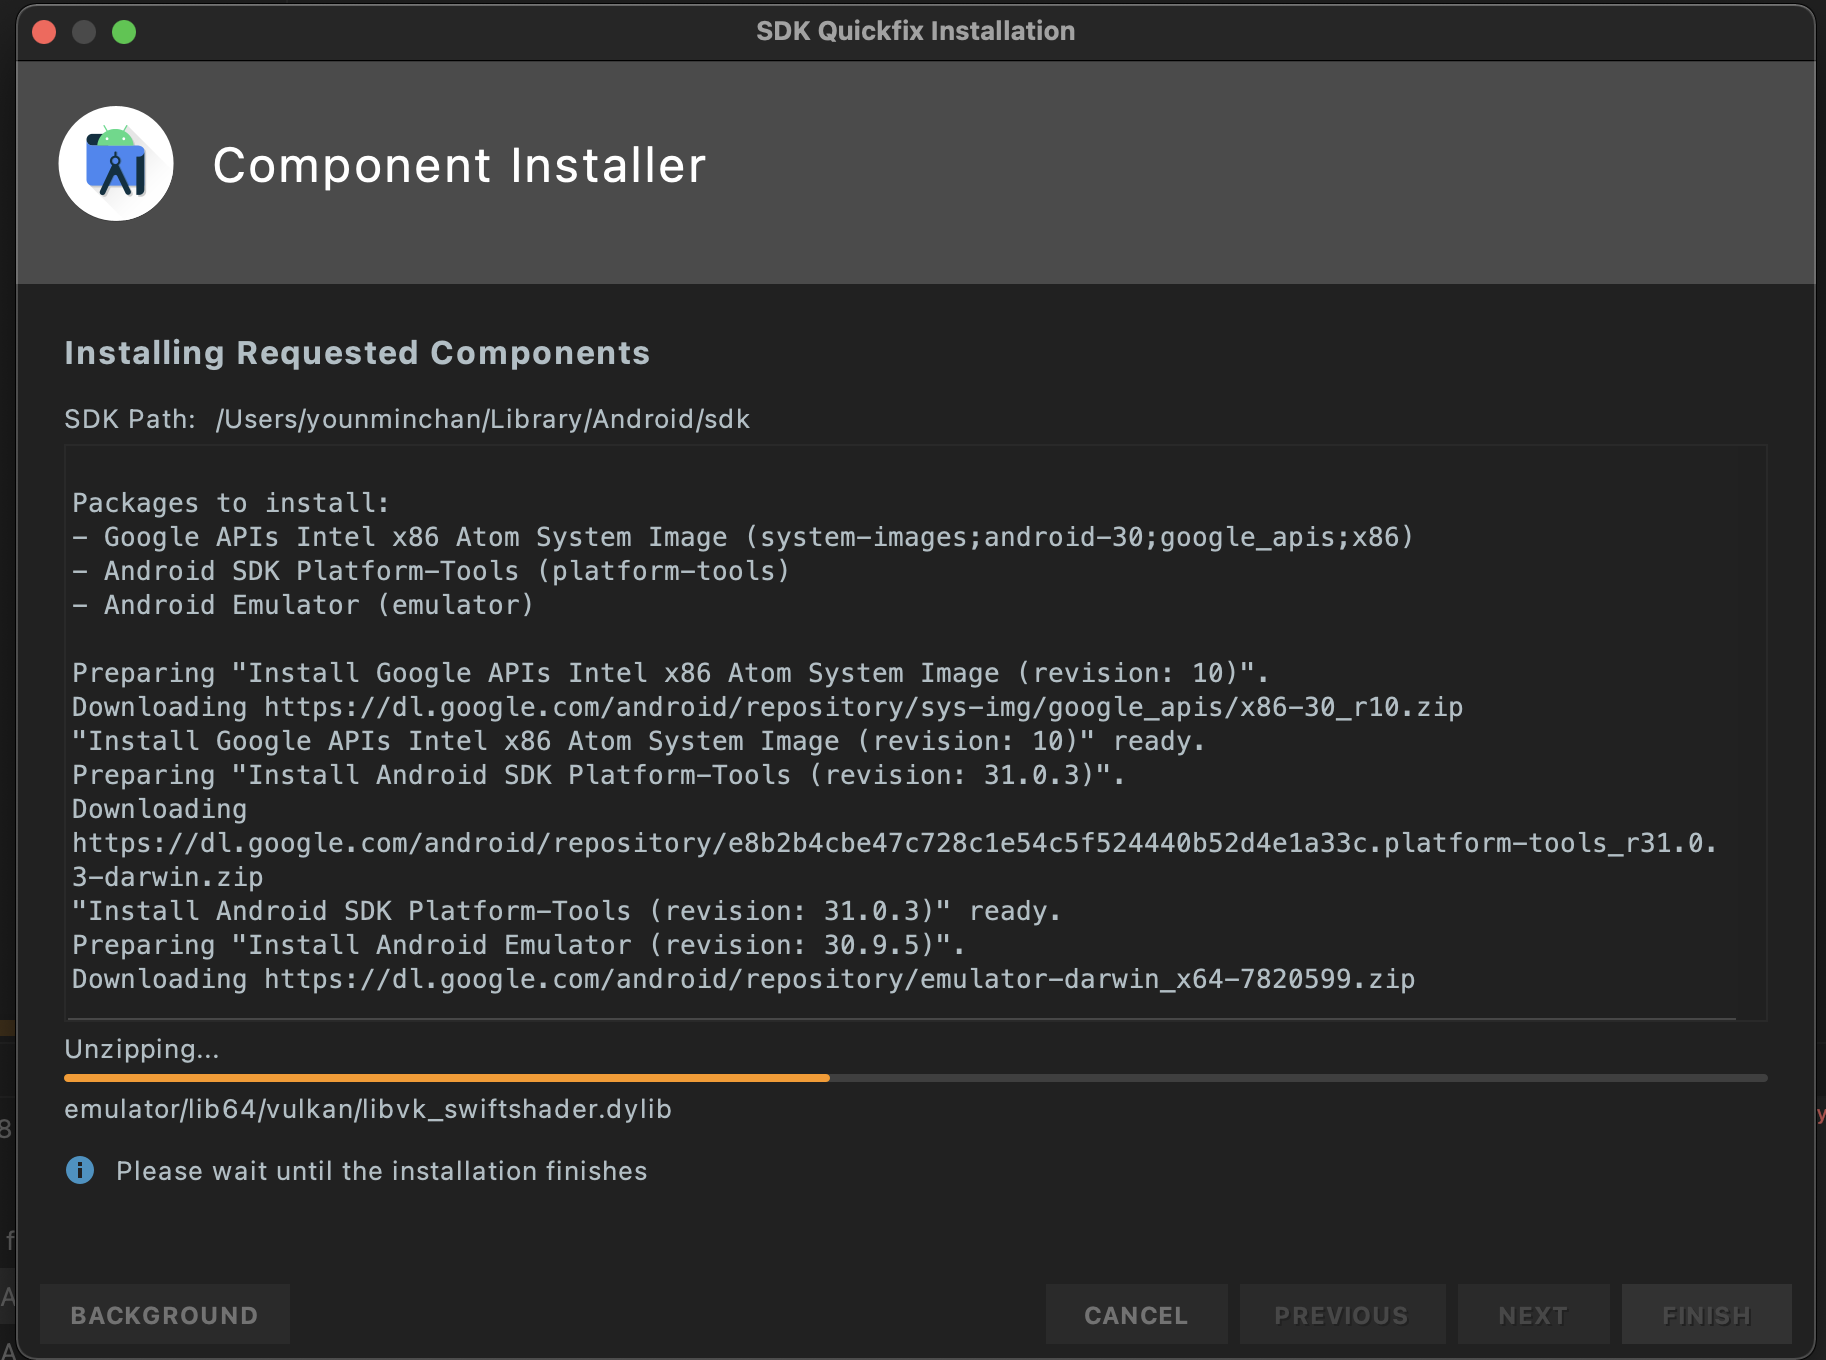1826x1360 pixels.
Task: Click SDK path '/Users/younminchan/Library/Android/sdk'
Action: point(483,419)
